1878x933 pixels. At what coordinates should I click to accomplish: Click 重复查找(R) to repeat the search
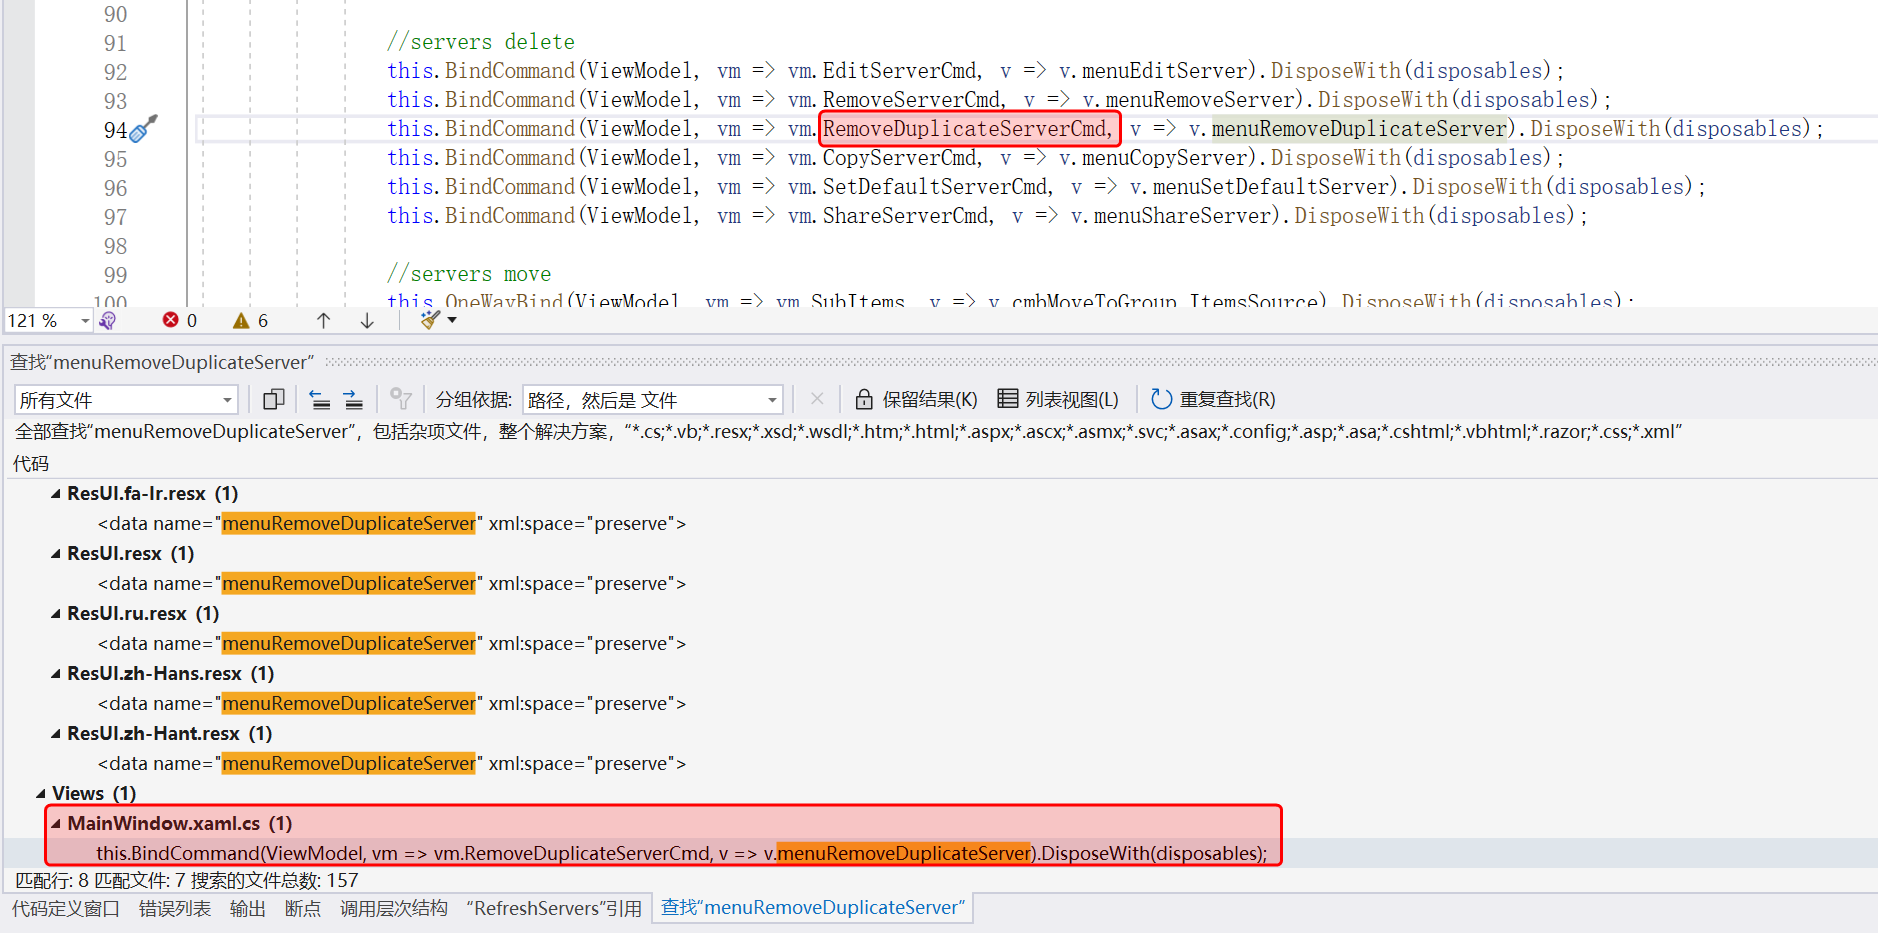pos(1213,400)
